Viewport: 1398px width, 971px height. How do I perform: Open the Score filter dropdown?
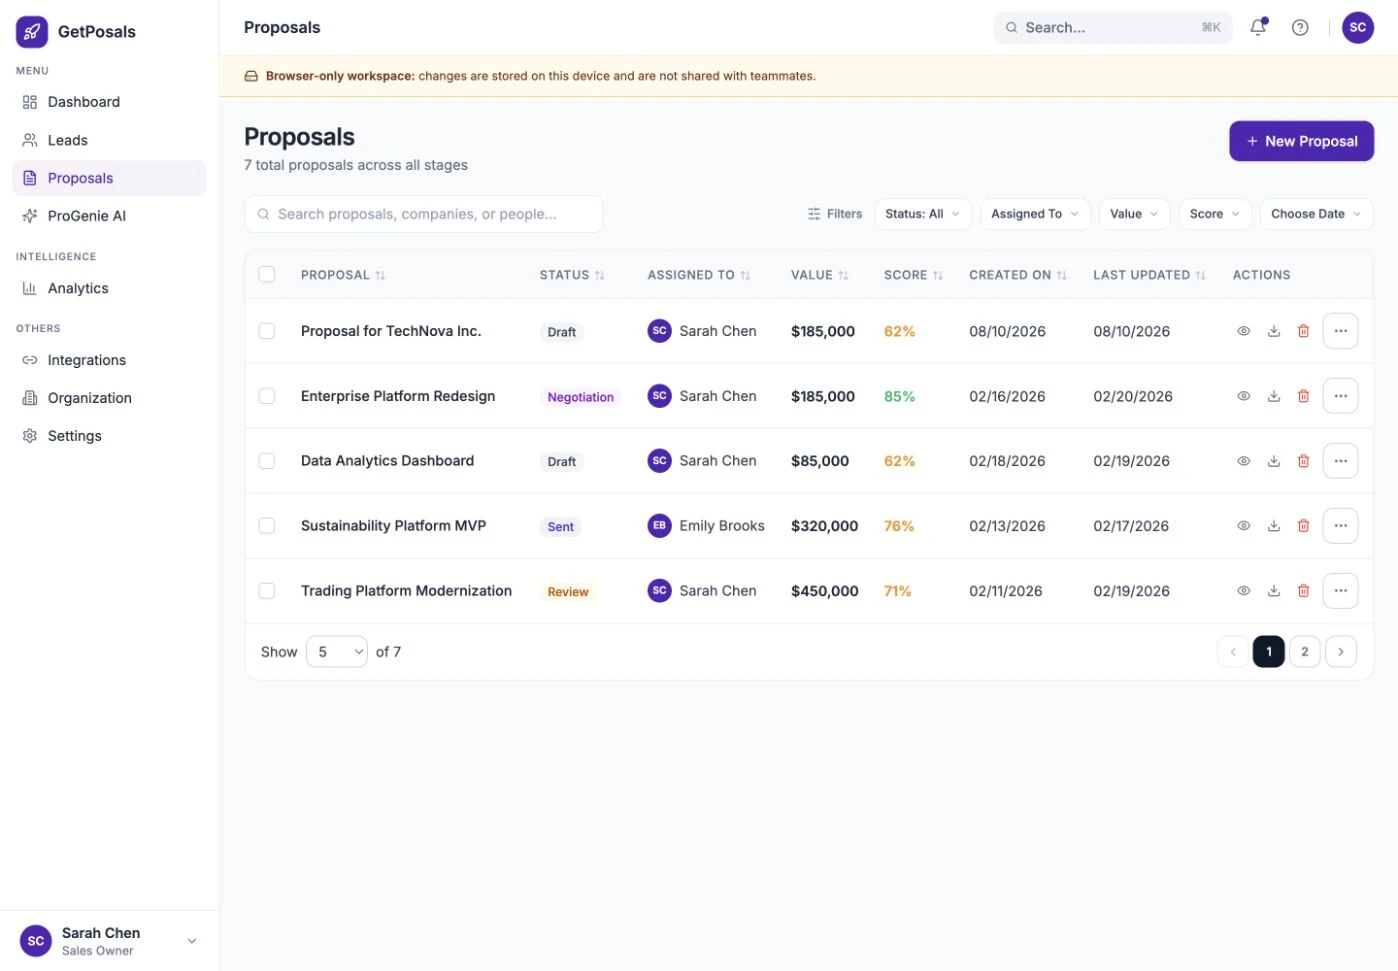click(1215, 214)
